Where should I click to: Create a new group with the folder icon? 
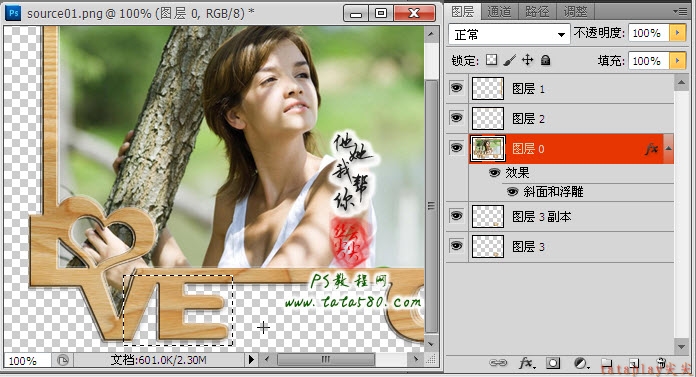[x=607, y=363]
